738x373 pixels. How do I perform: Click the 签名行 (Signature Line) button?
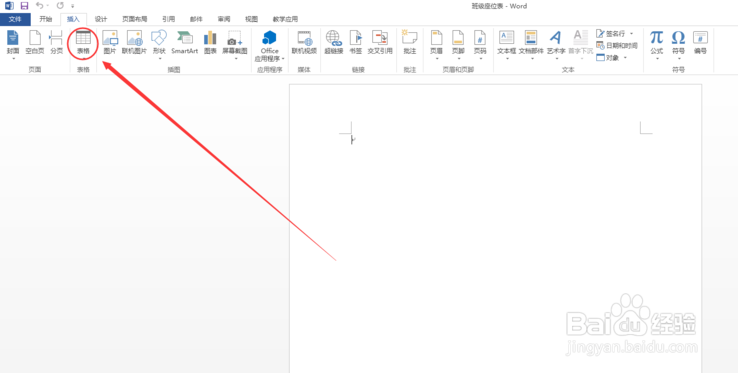[x=610, y=33]
